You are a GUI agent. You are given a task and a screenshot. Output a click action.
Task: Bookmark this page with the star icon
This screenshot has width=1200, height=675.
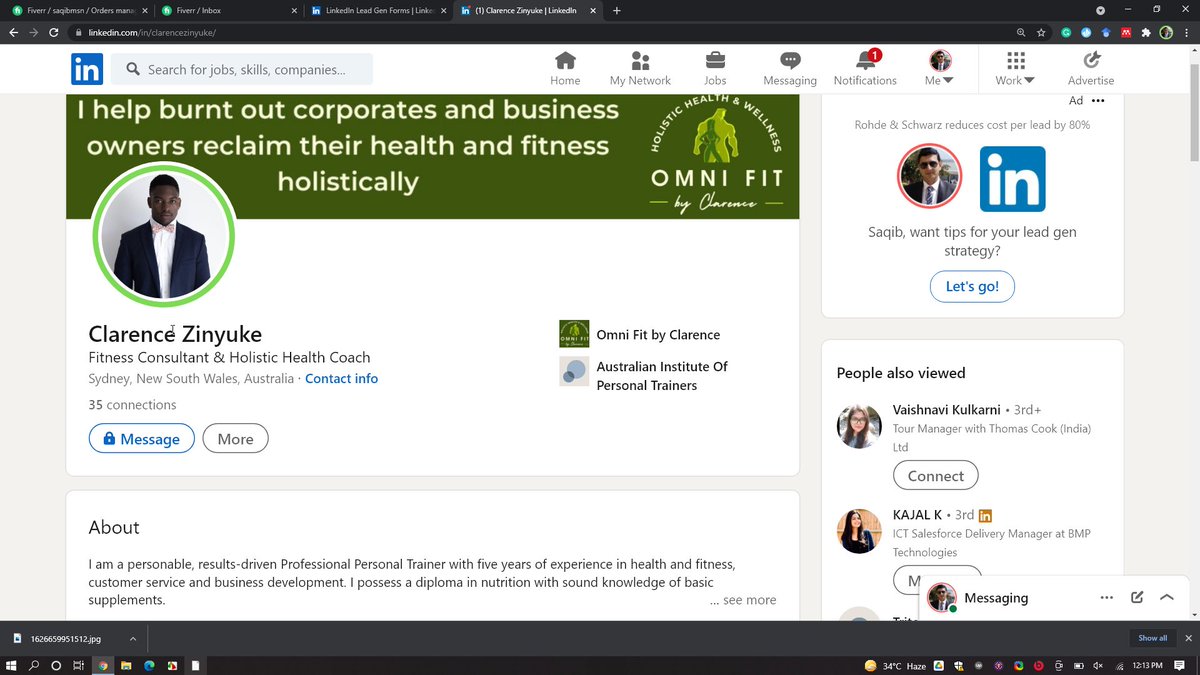(1041, 32)
